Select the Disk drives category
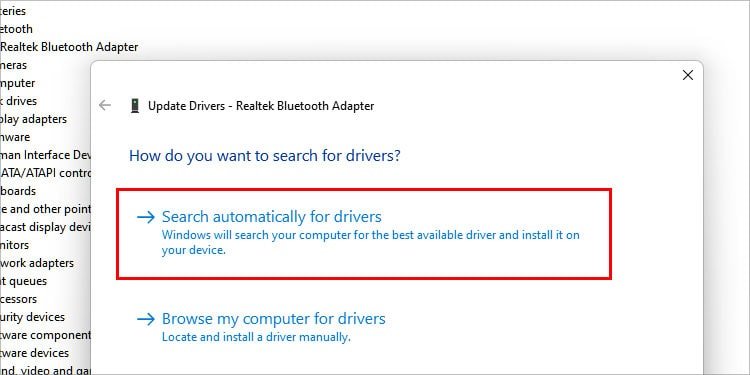The image size is (750, 375). (x=18, y=101)
